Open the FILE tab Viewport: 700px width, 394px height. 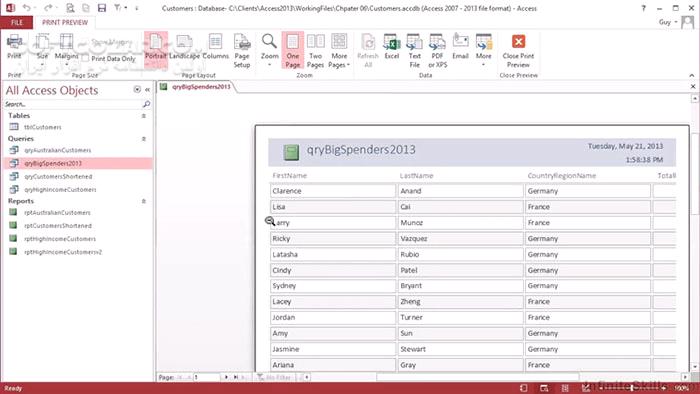17,22
